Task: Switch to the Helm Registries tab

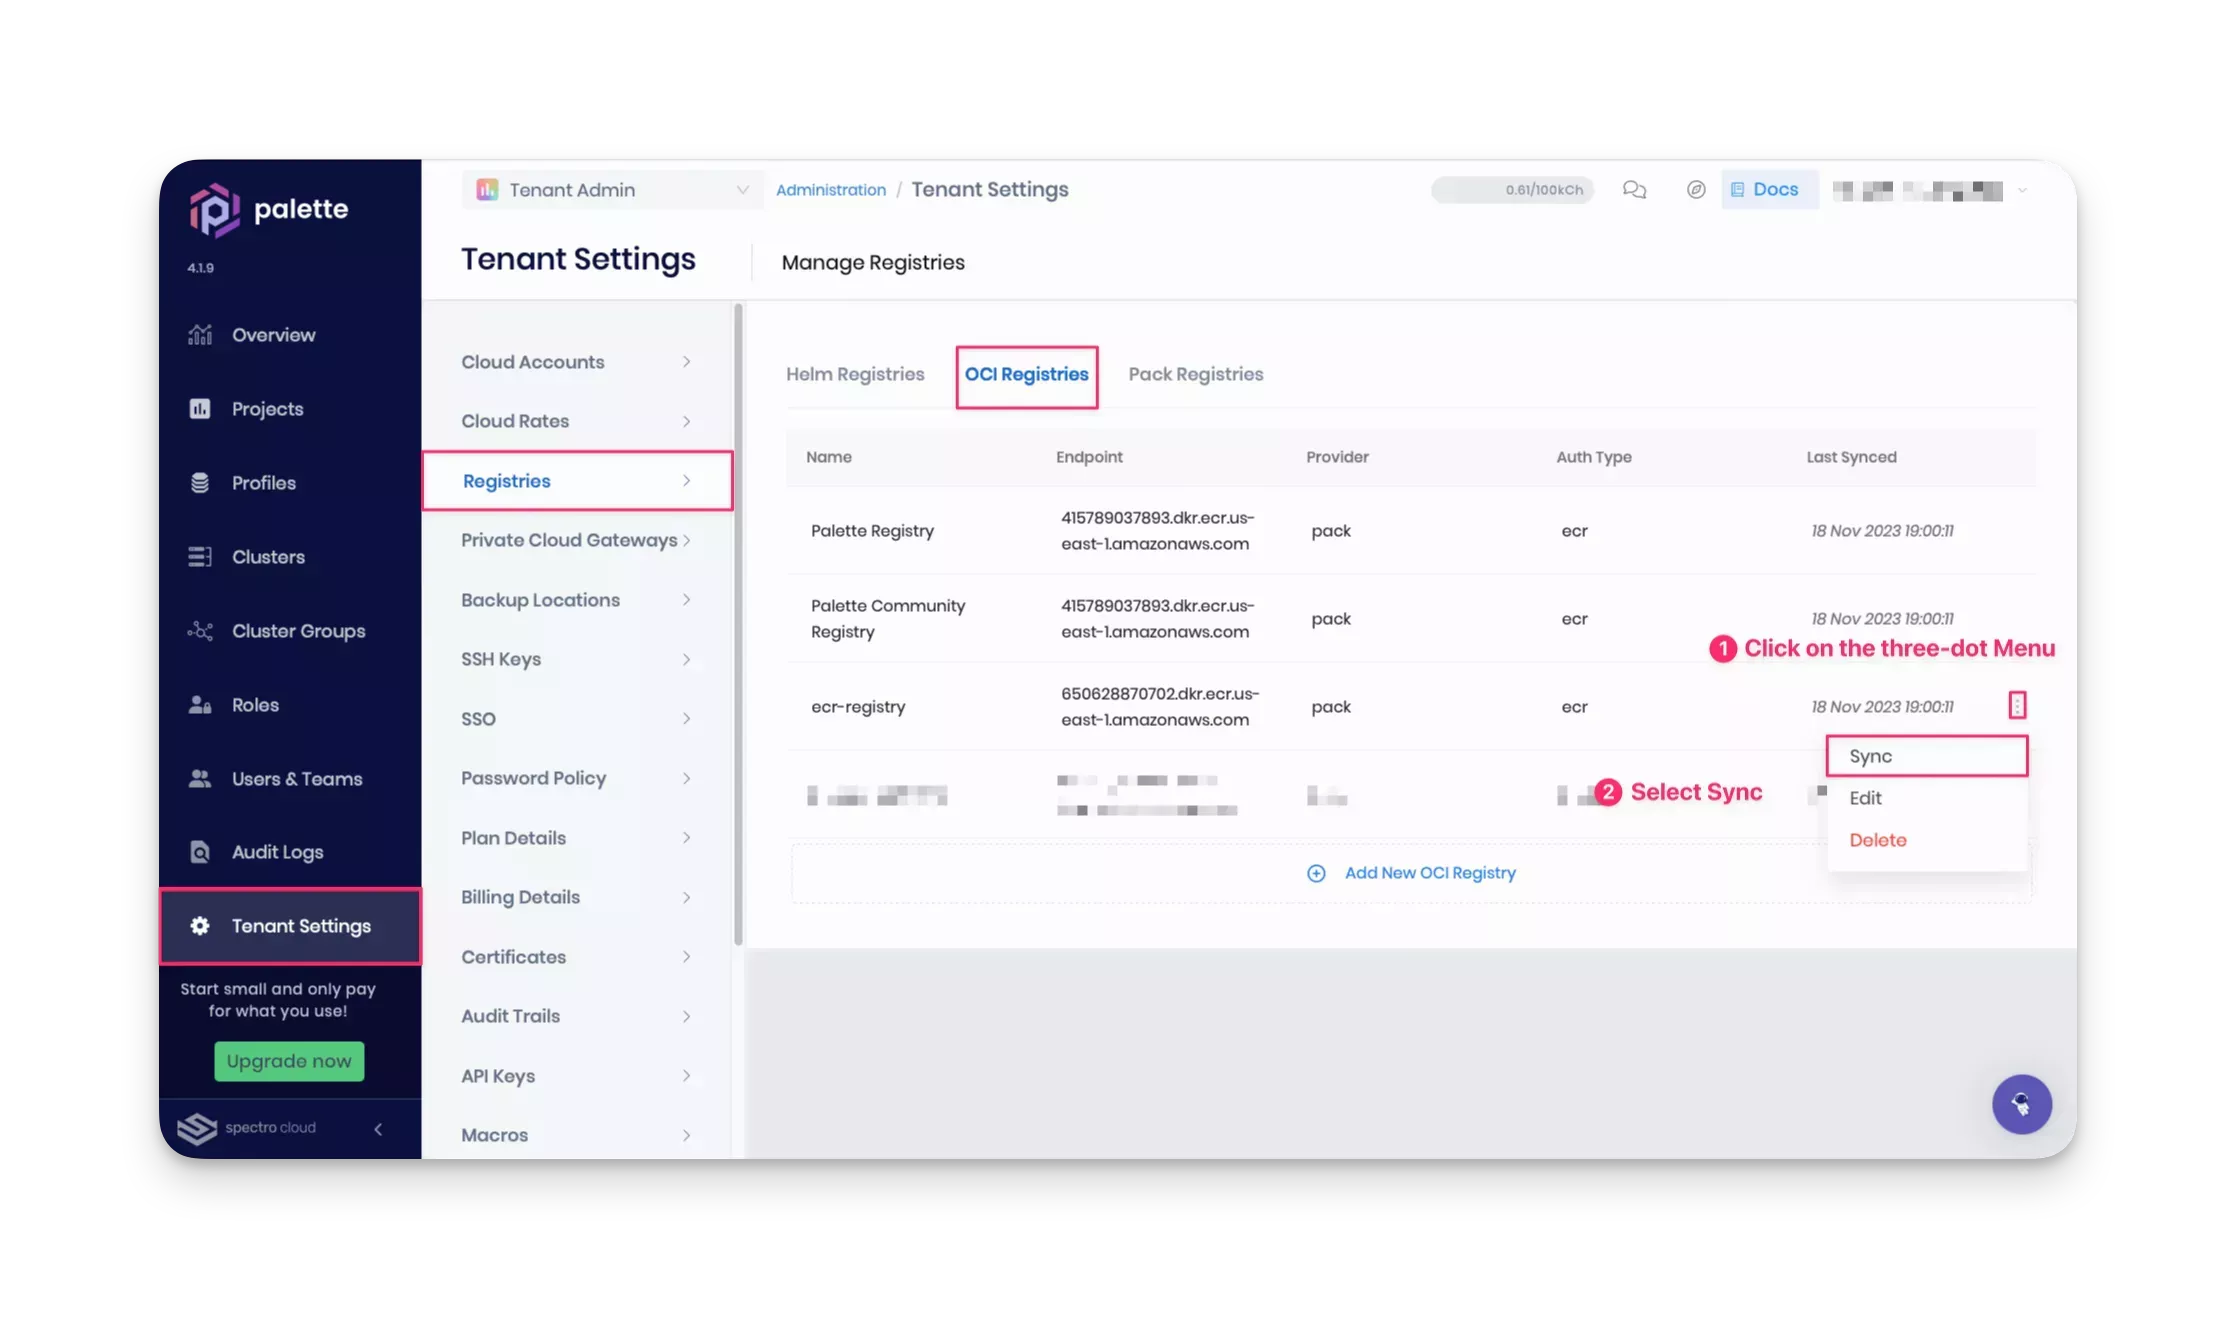Action: click(x=855, y=373)
